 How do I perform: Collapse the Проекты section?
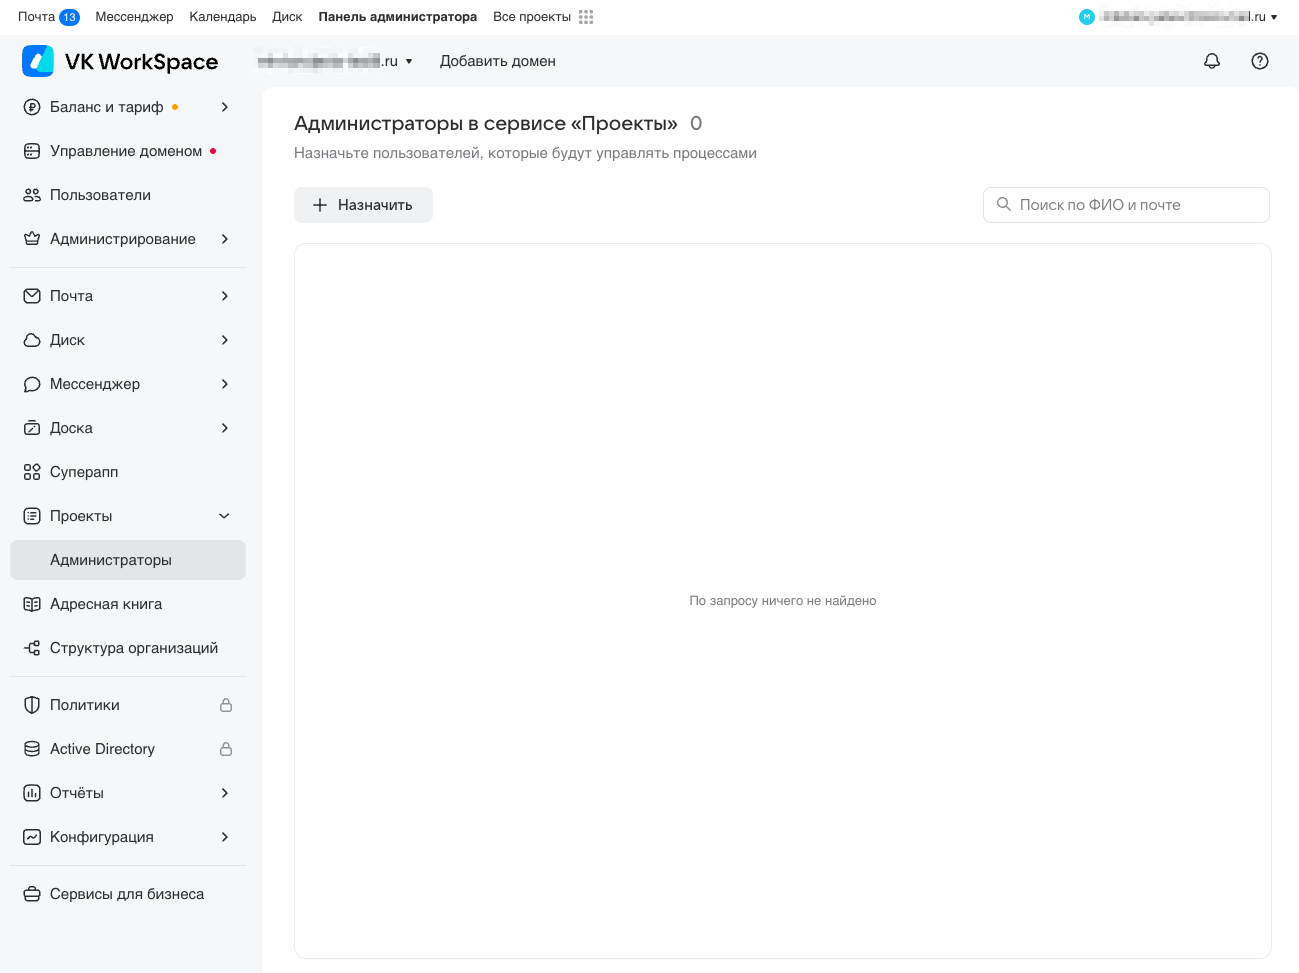coord(225,516)
